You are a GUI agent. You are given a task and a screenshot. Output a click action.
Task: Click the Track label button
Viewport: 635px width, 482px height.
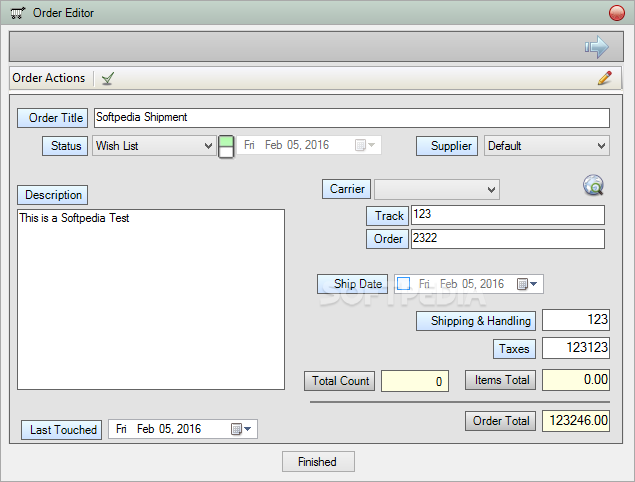[x=388, y=216]
